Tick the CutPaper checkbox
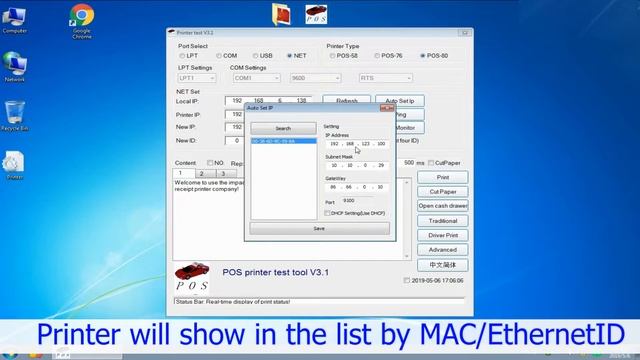The height and width of the screenshot is (360, 640). tap(431, 163)
